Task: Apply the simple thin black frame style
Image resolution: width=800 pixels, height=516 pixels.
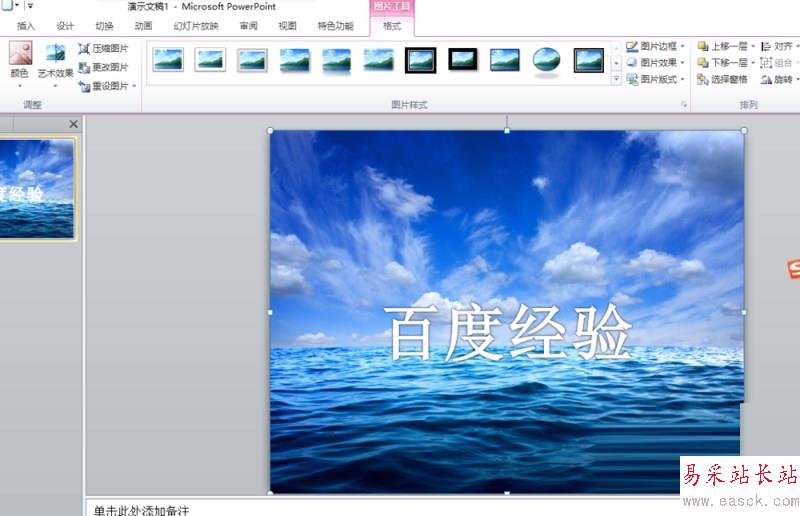Action: [x=505, y=60]
